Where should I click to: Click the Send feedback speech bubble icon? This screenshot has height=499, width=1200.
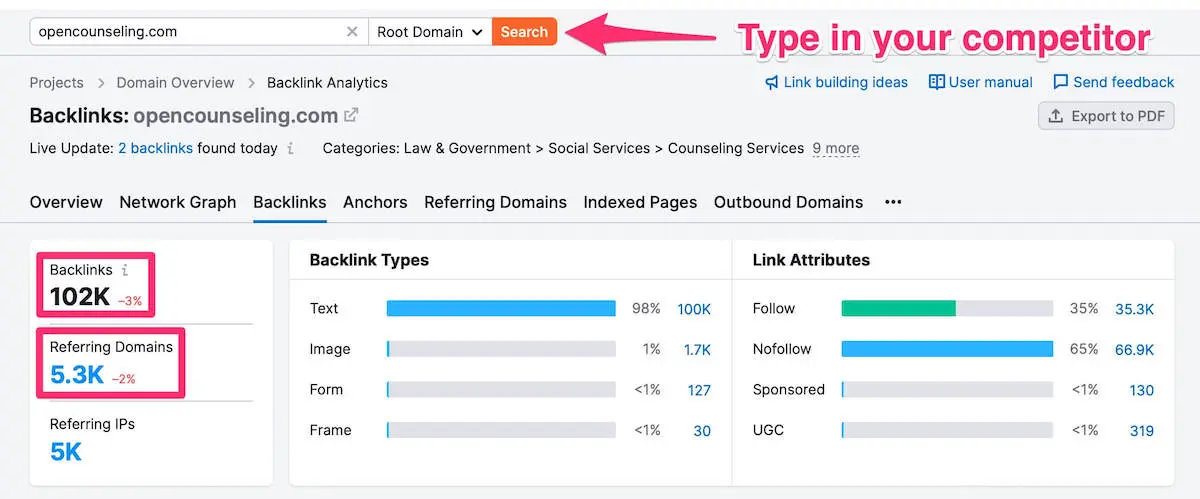[x=1060, y=82]
